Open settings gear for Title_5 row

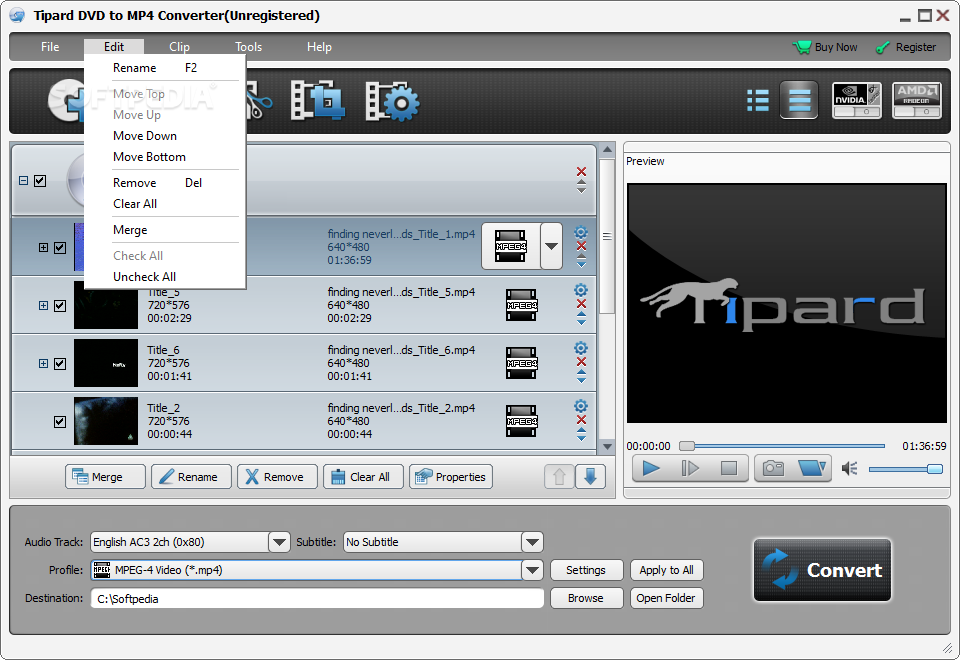[581, 290]
